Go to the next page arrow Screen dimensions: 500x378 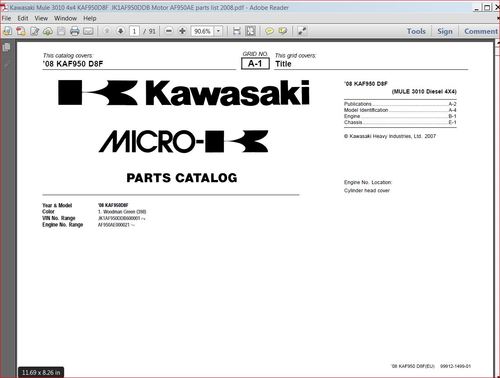click(120, 31)
